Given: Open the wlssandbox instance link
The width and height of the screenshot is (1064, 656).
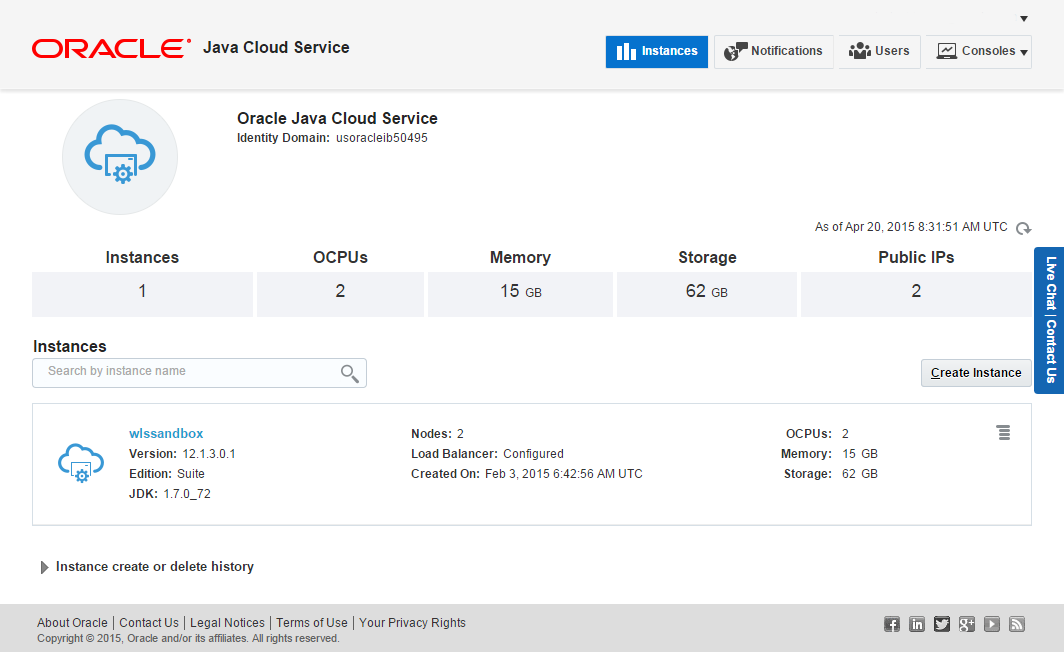Looking at the screenshot, I should [166, 433].
